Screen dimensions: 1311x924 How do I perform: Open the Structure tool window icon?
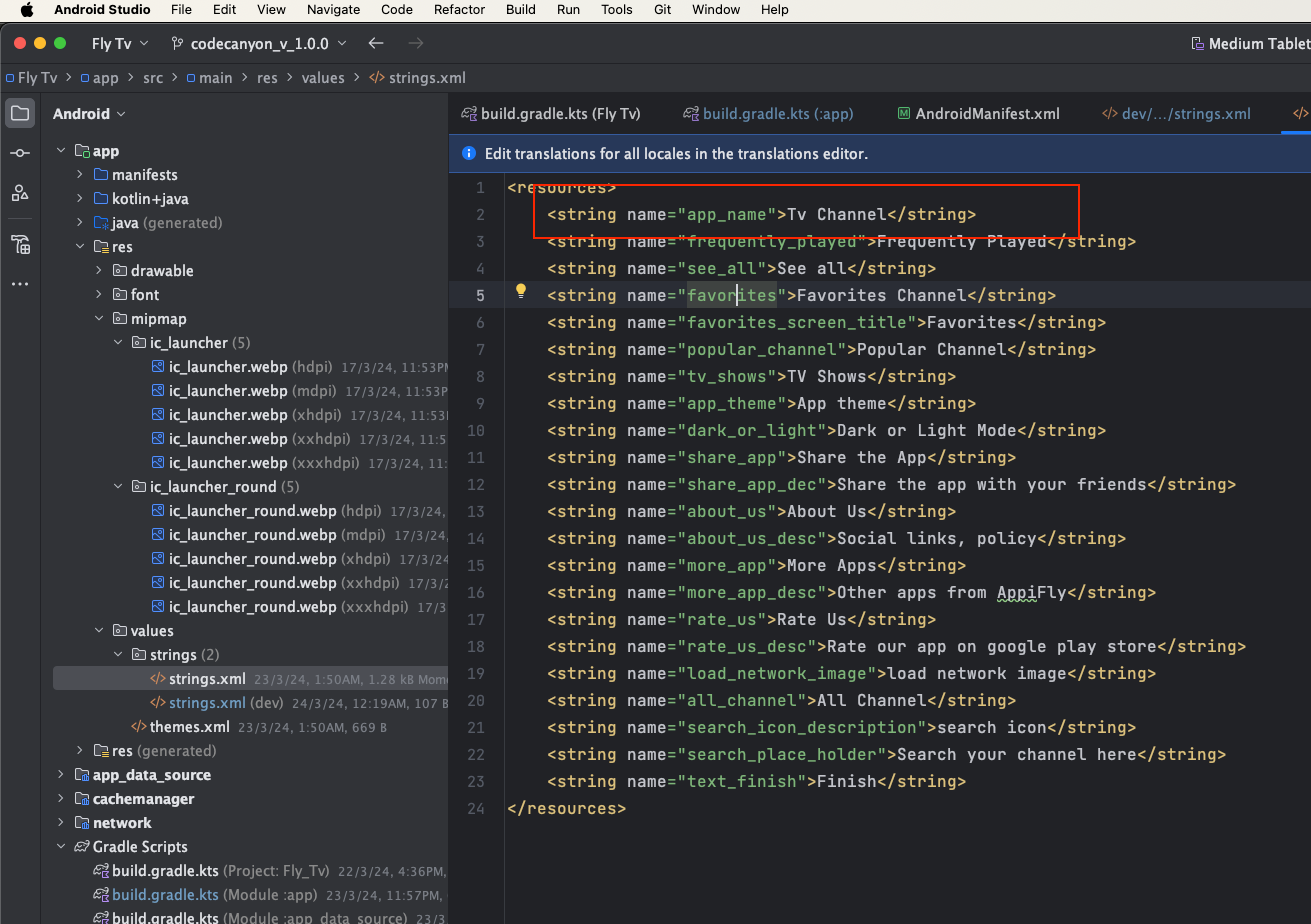coord(20,193)
